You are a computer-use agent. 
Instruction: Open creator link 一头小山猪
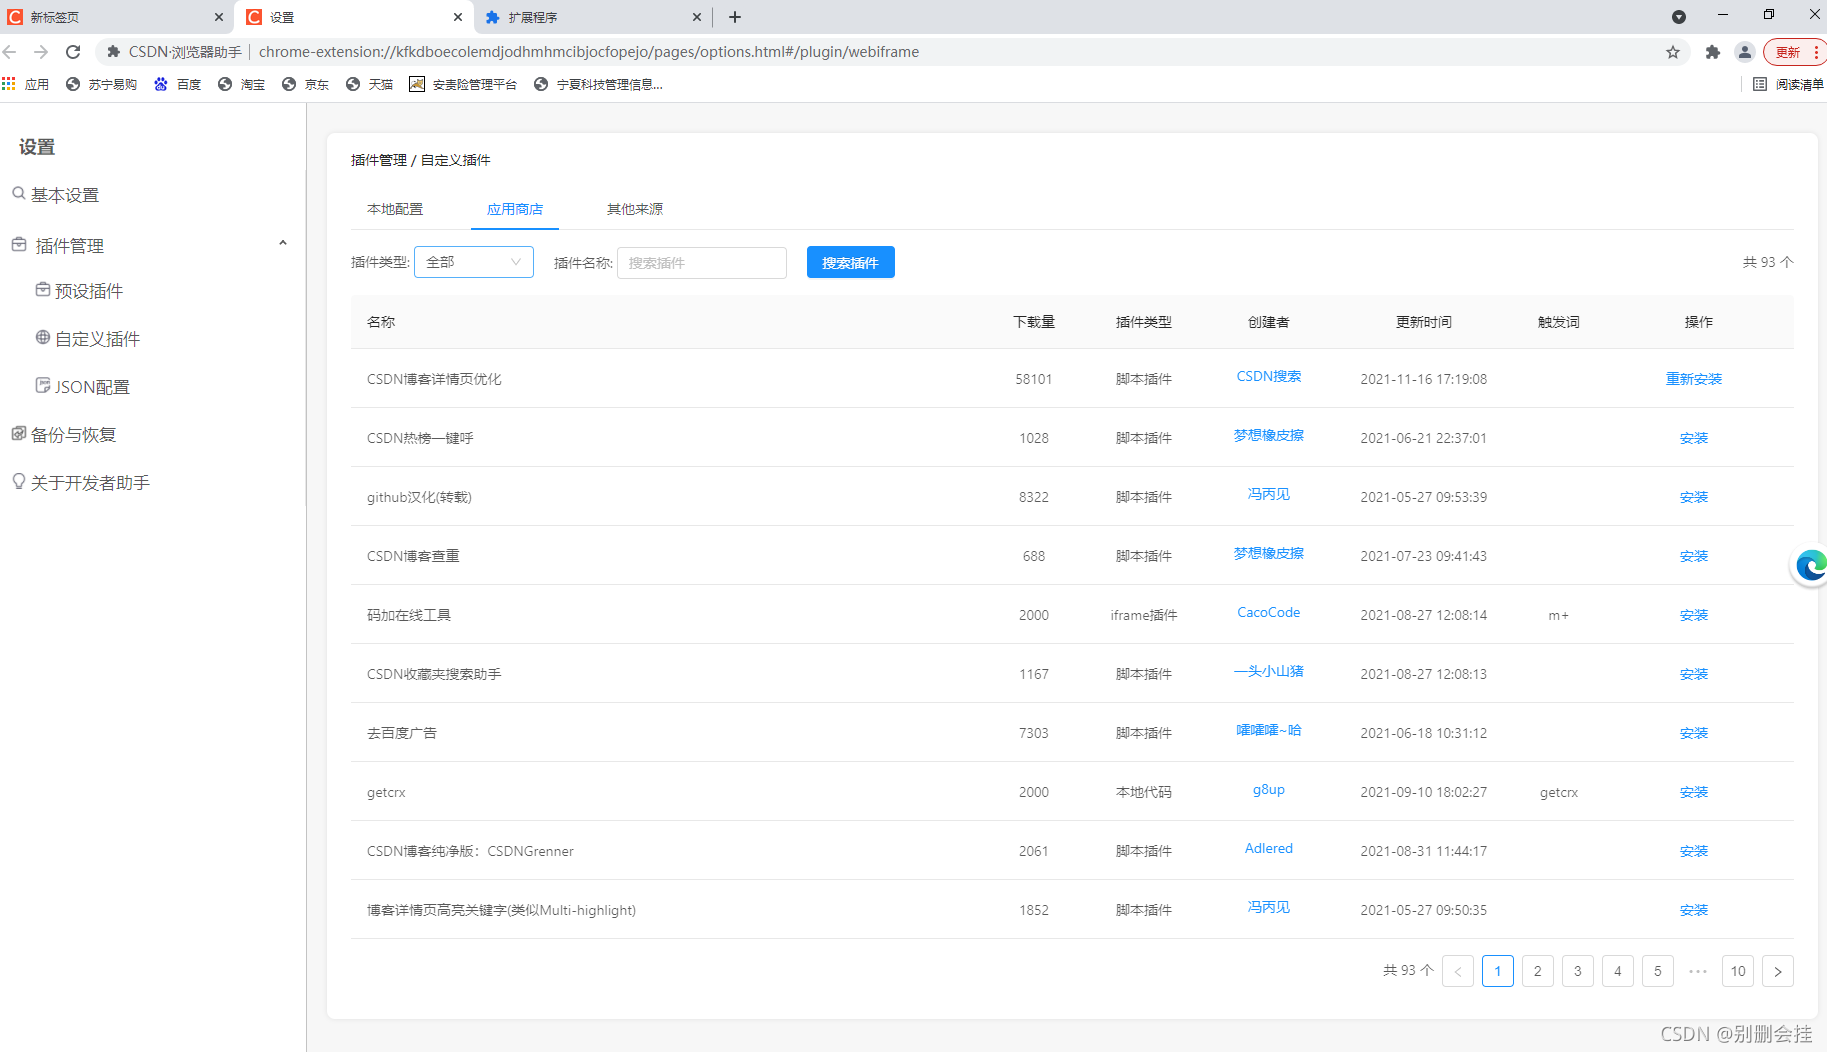[x=1269, y=671]
